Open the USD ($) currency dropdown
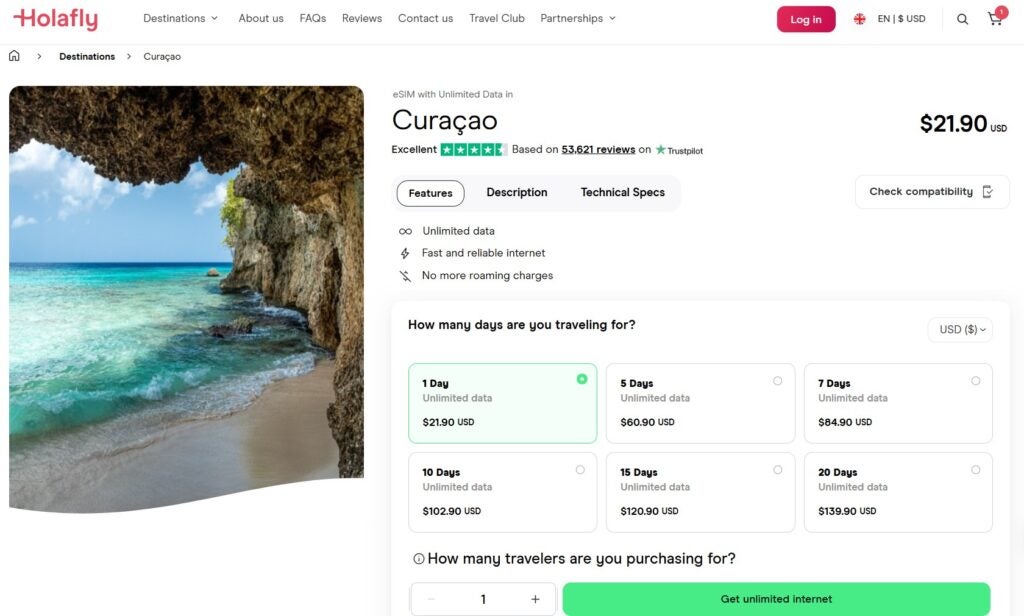This screenshot has width=1024, height=616. tap(960, 329)
